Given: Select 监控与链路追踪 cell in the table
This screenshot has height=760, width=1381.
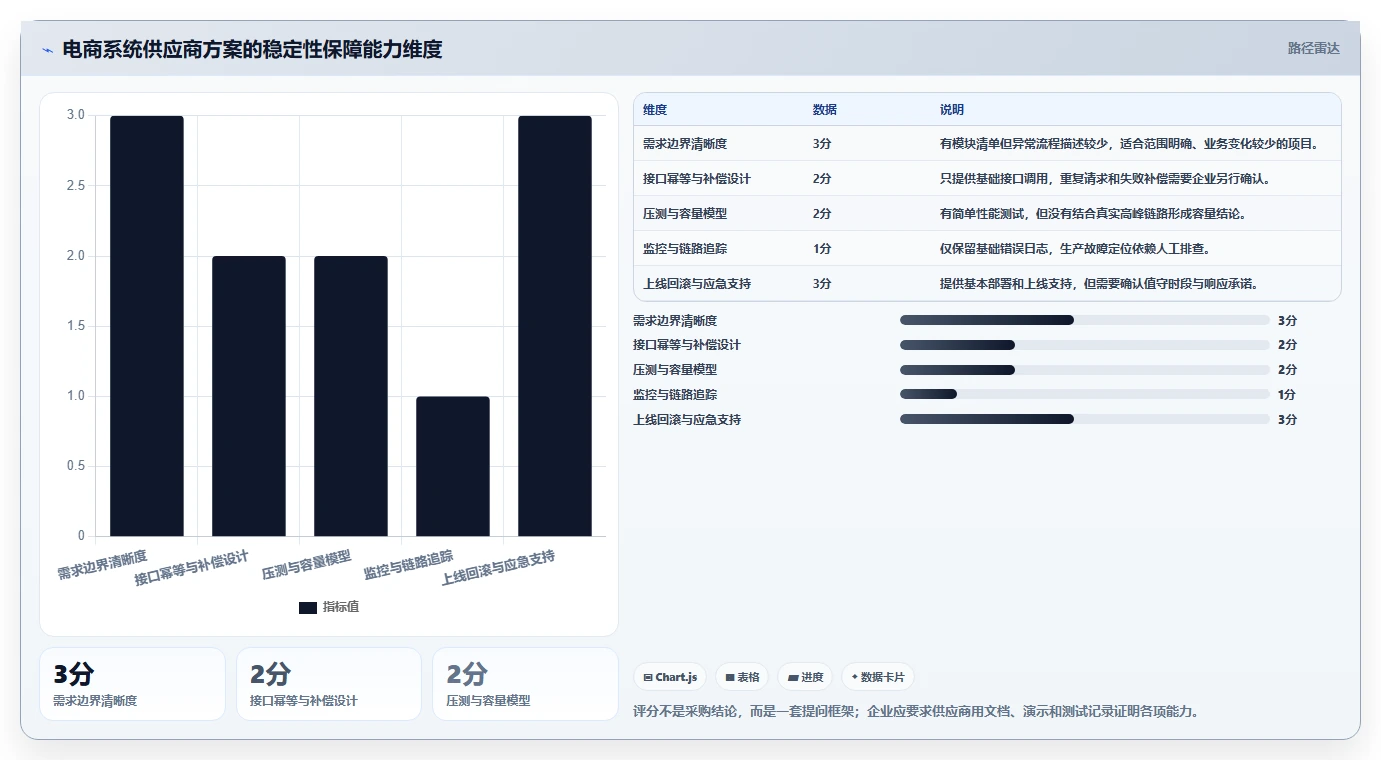Looking at the screenshot, I should point(685,249).
